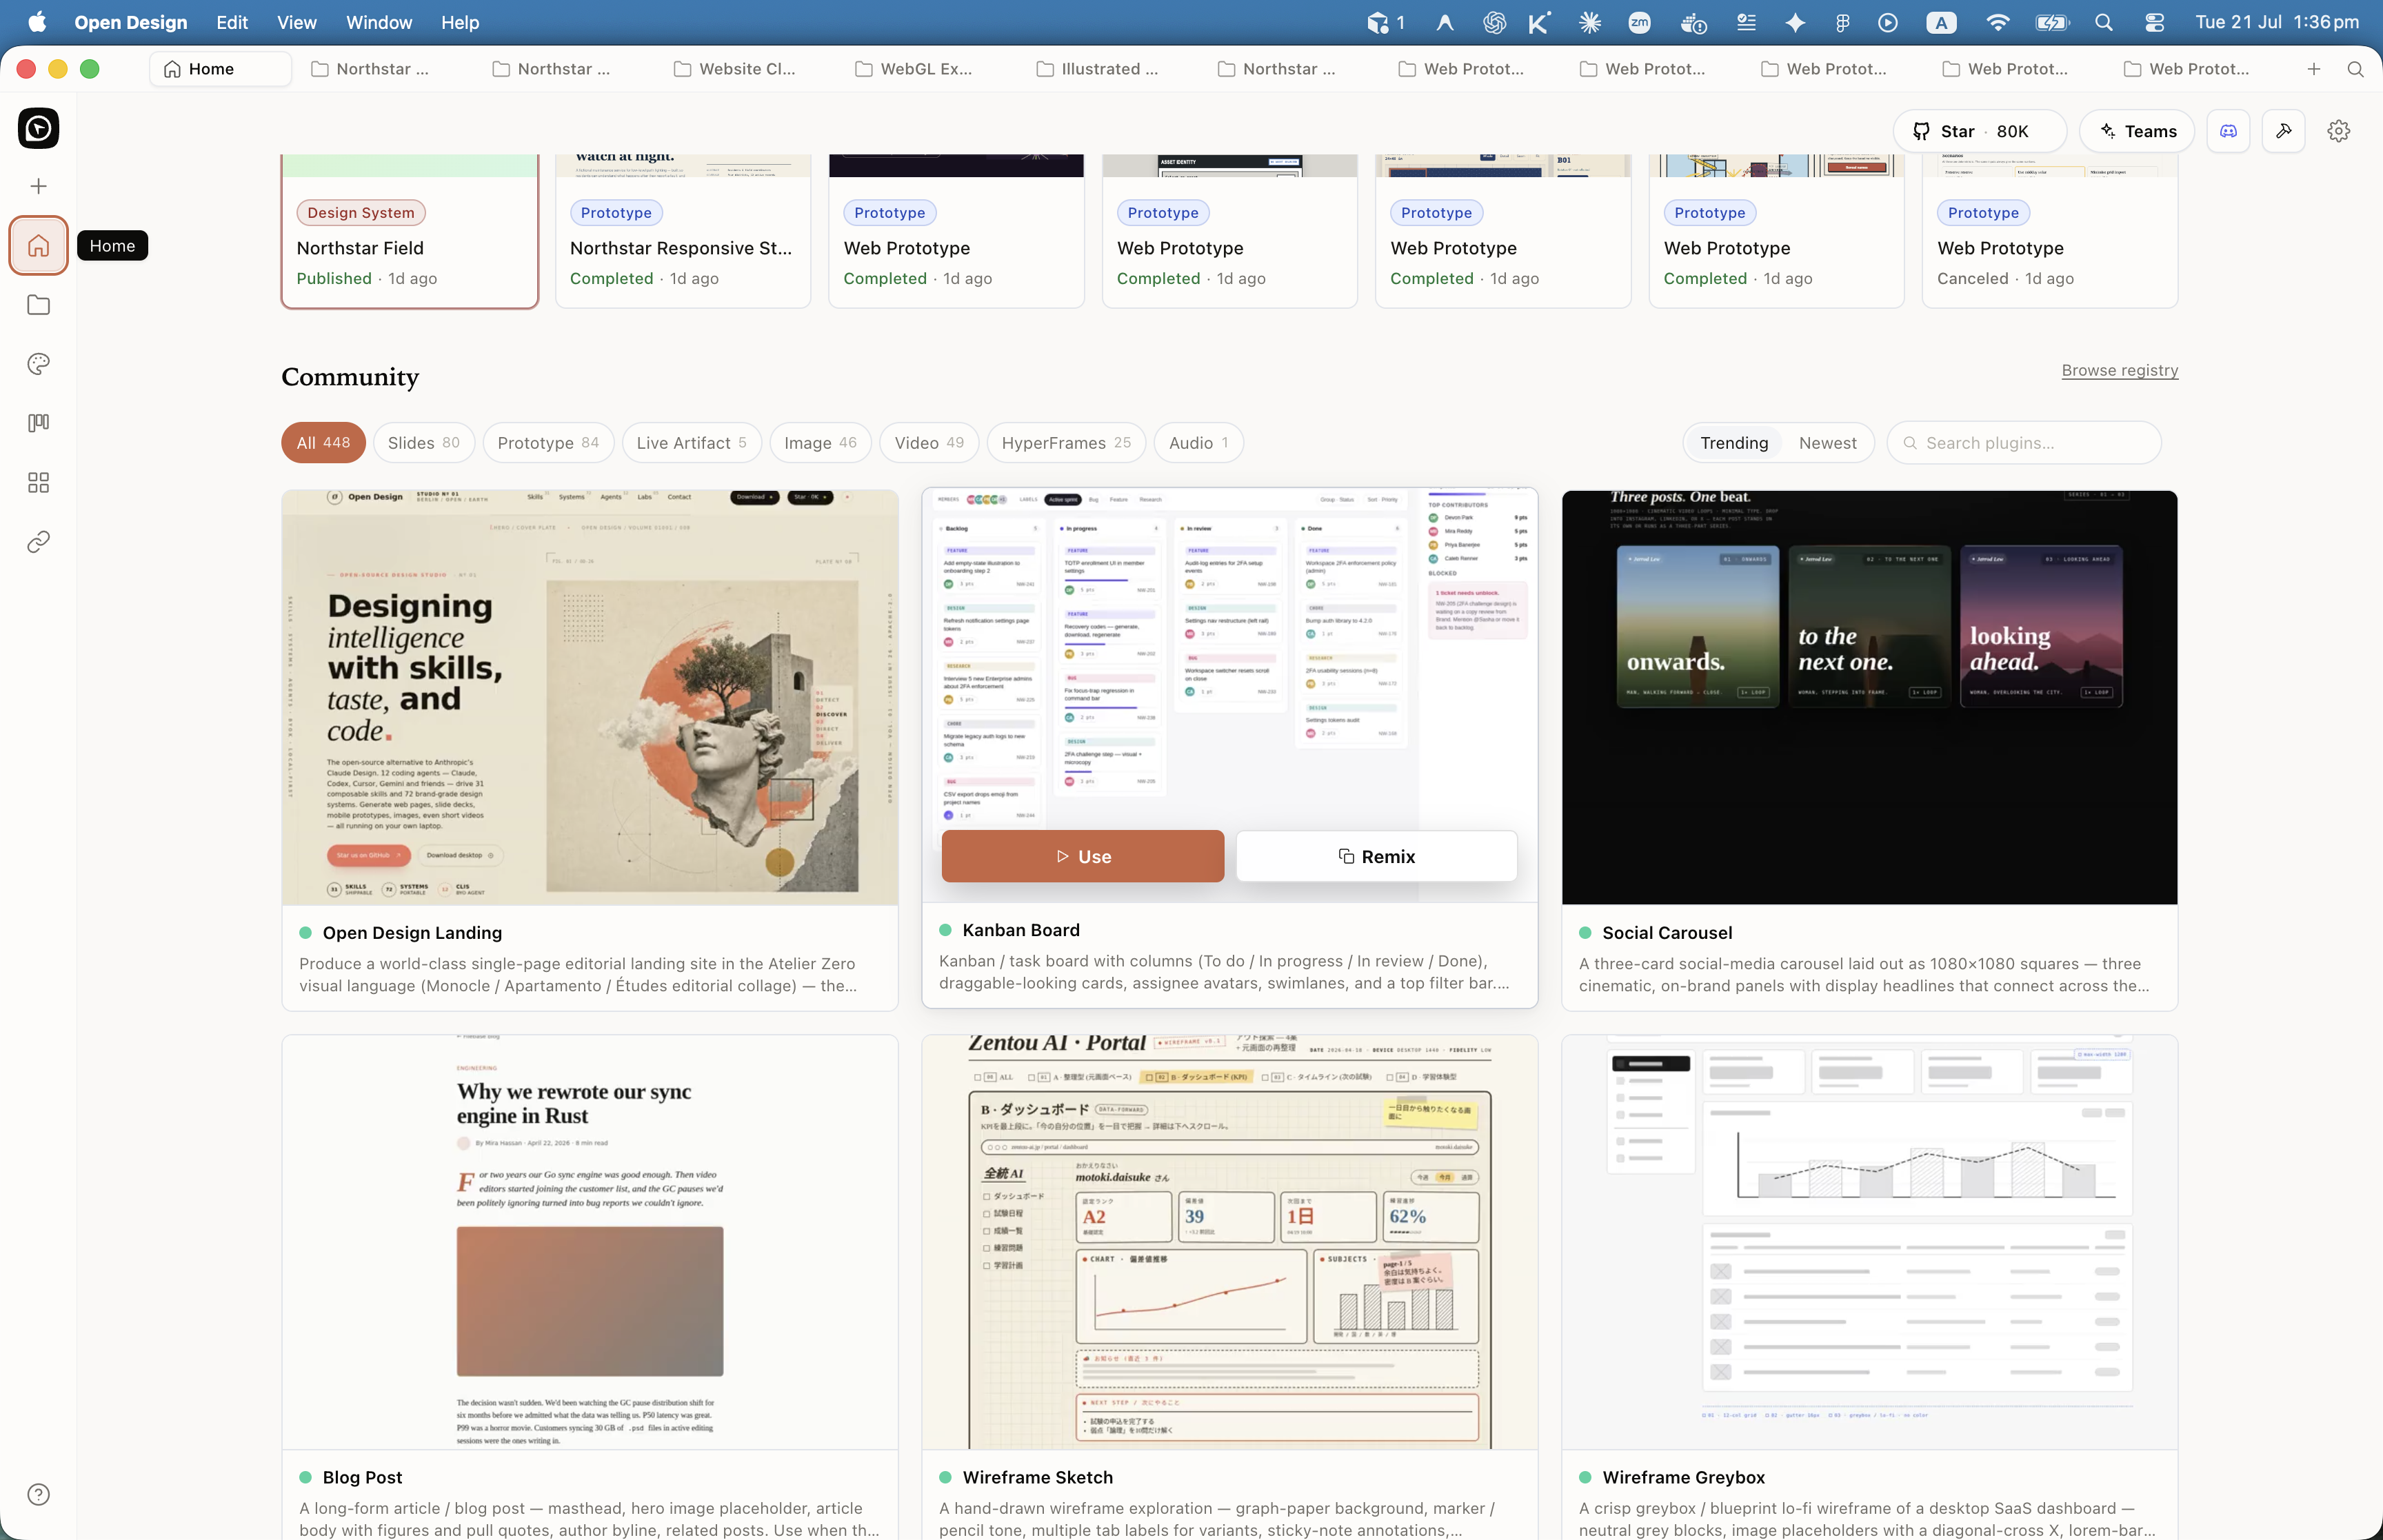
Task: Click the Wi-Fi icon in menu bar
Action: [x=1997, y=22]
